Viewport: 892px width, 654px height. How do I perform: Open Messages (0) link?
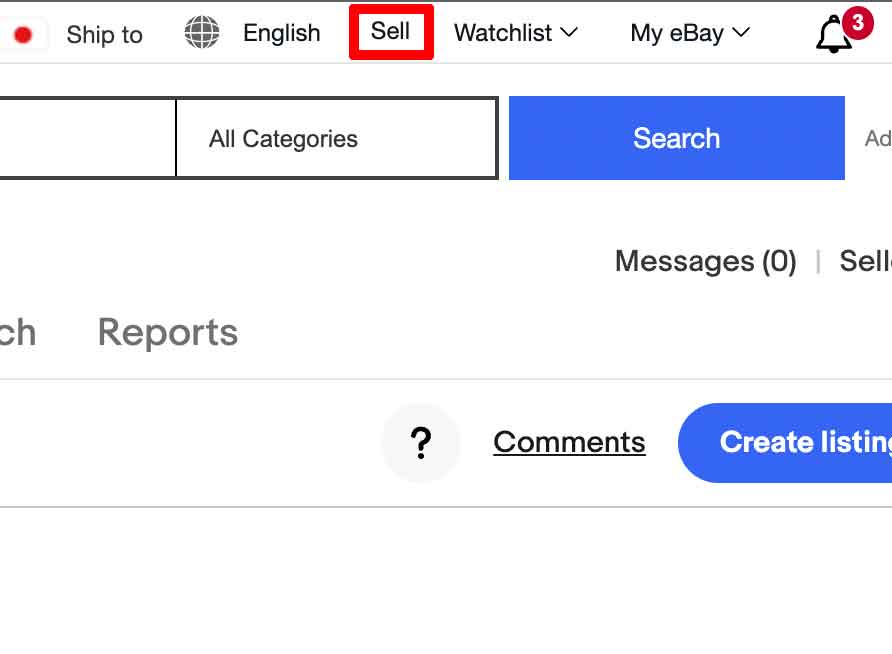[705, 261]
